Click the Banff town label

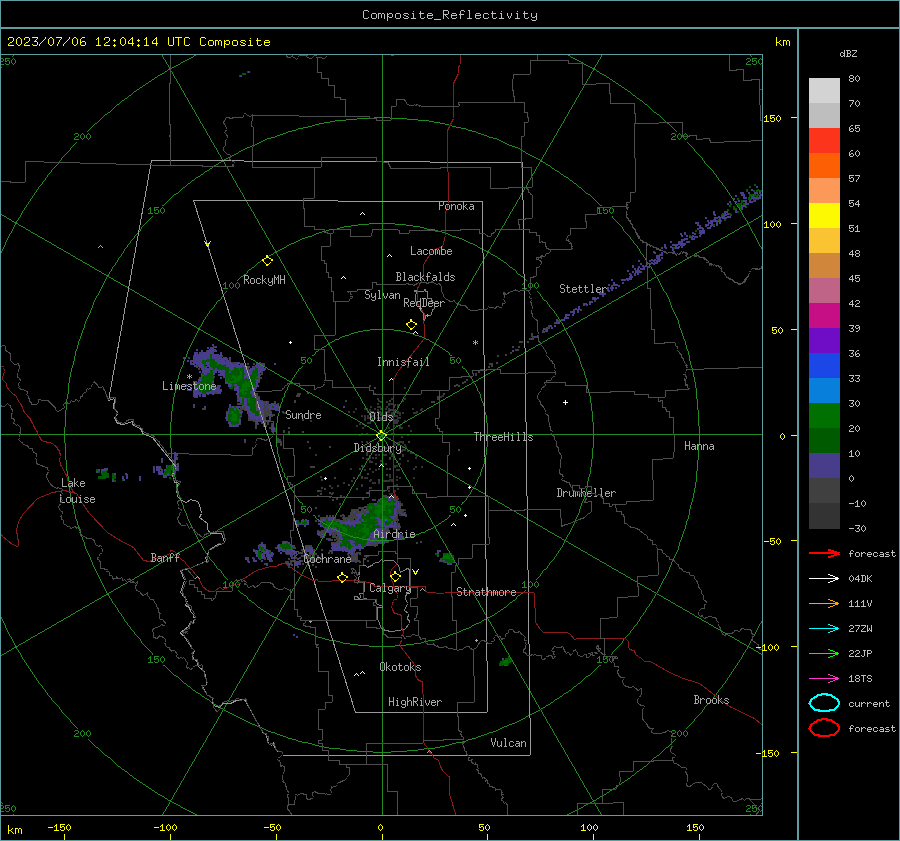click(x=165, y=557)
